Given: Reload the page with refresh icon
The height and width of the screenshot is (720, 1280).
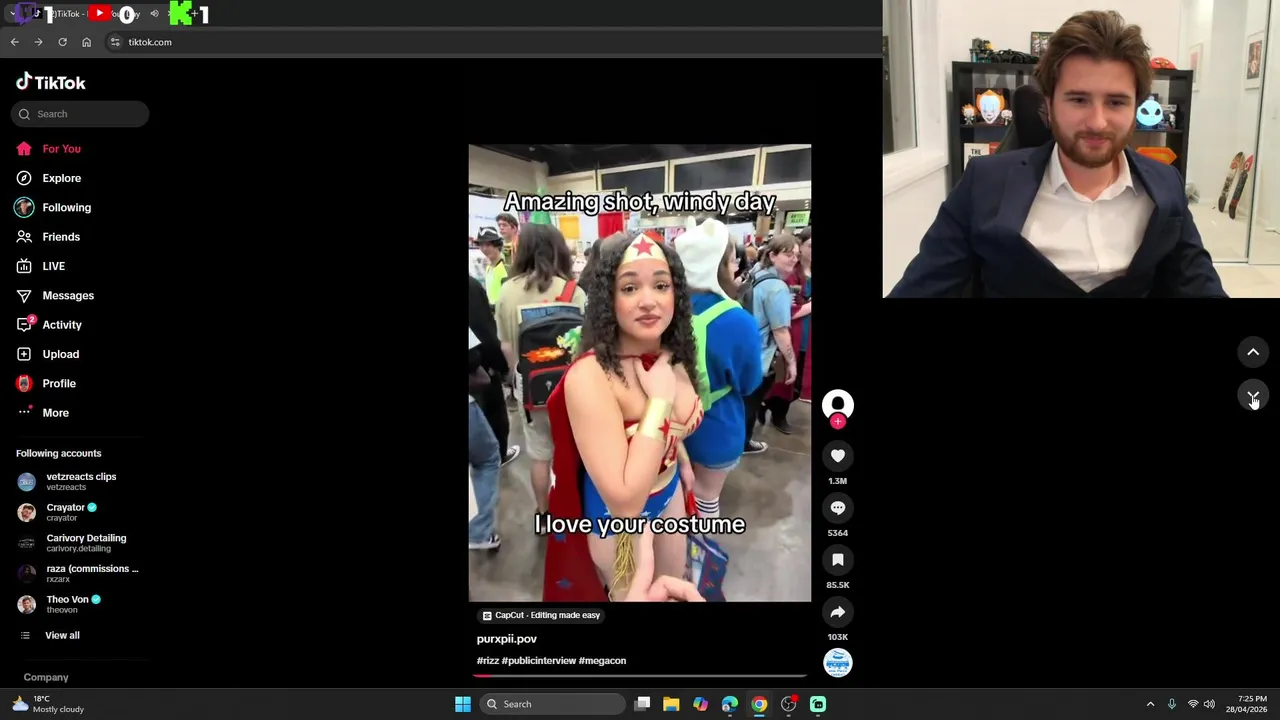Looking at the screenshot, I should [x=62, y=42].
